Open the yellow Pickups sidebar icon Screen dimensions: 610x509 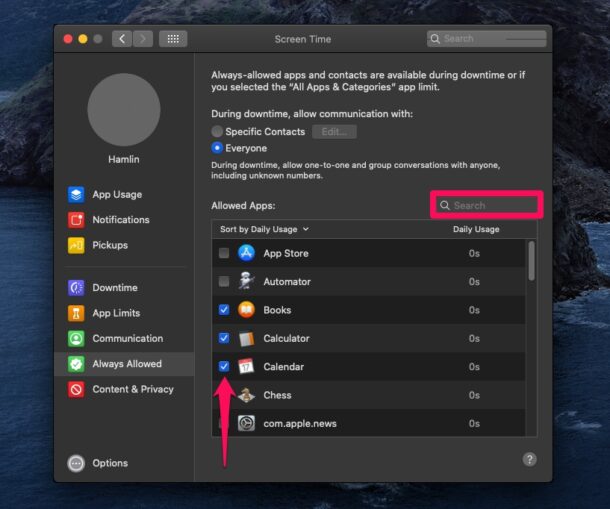[76, 245]
